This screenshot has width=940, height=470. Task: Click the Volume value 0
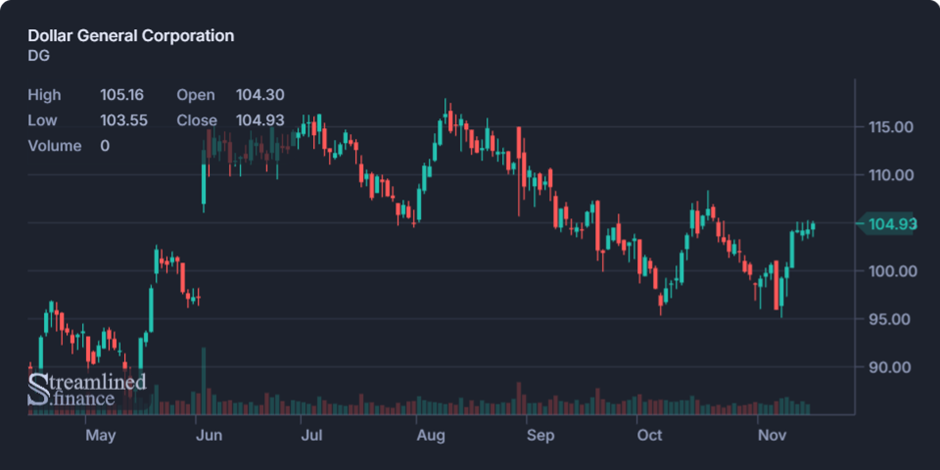[x=105, y=146]
